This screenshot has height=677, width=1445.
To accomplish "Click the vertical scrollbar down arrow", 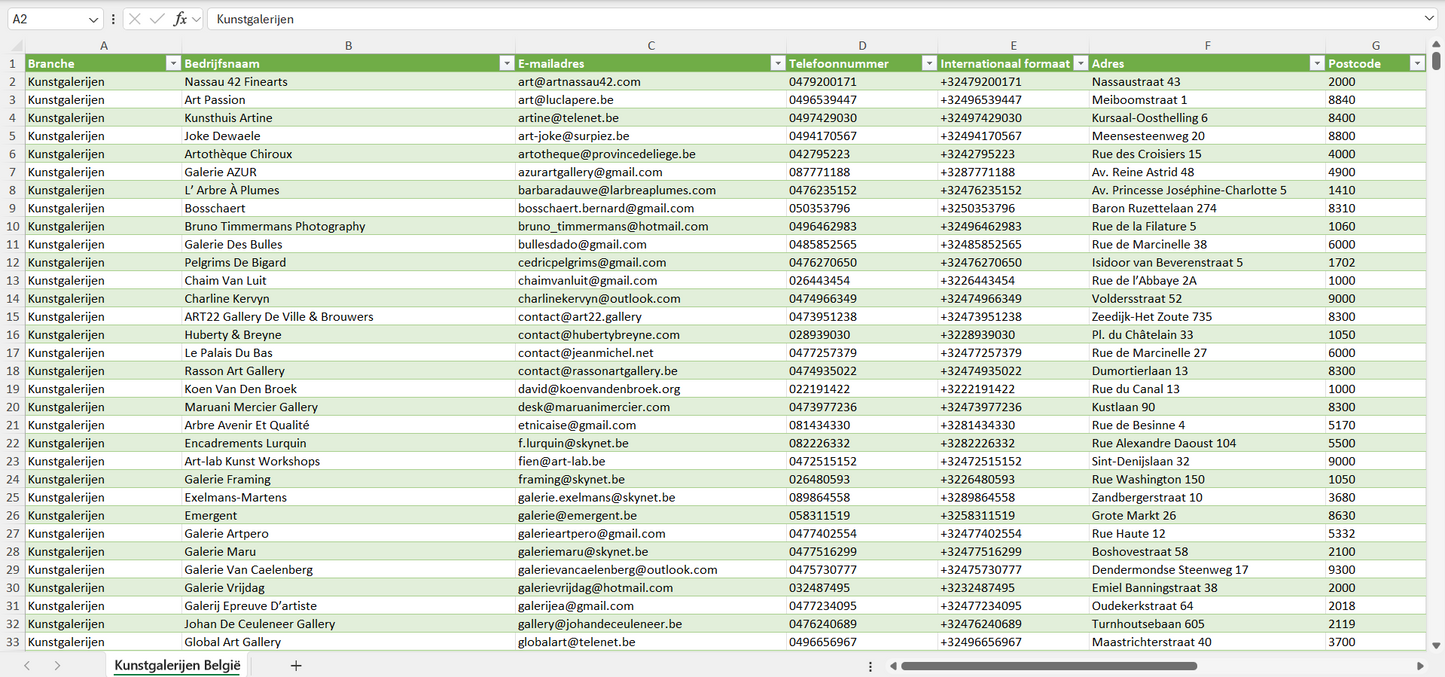I will [x=1437, y=646].
